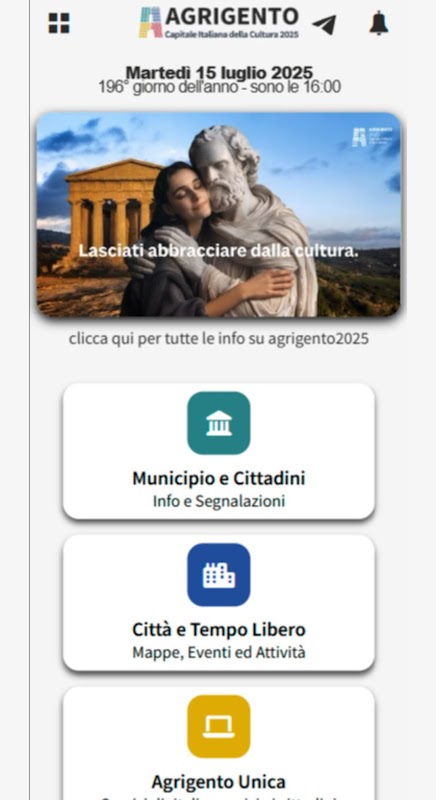
Task: Open the four-square grid menu icon
Action: coord(59,23)
